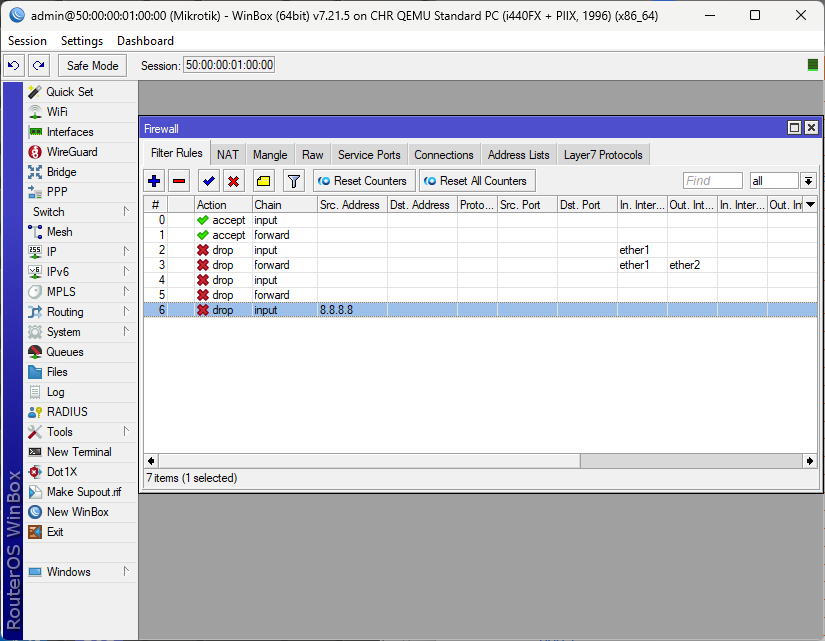Click the Session address field
The width and height of the screenshot is (825, 641).
[x=229, y=65]
